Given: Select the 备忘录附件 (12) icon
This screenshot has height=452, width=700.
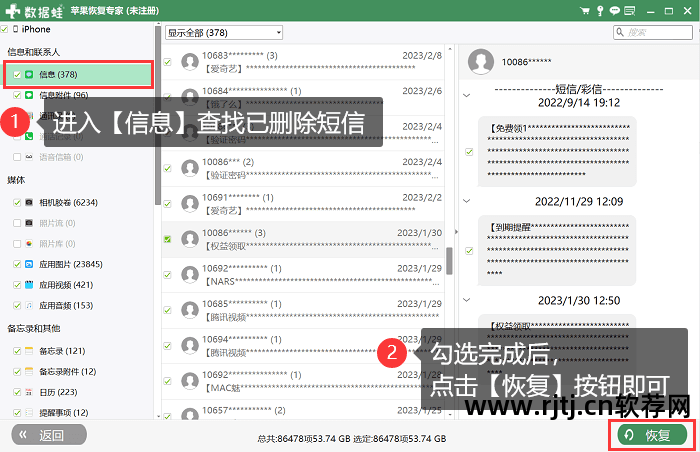Looking at the screenshot, I should pos(29,372).
